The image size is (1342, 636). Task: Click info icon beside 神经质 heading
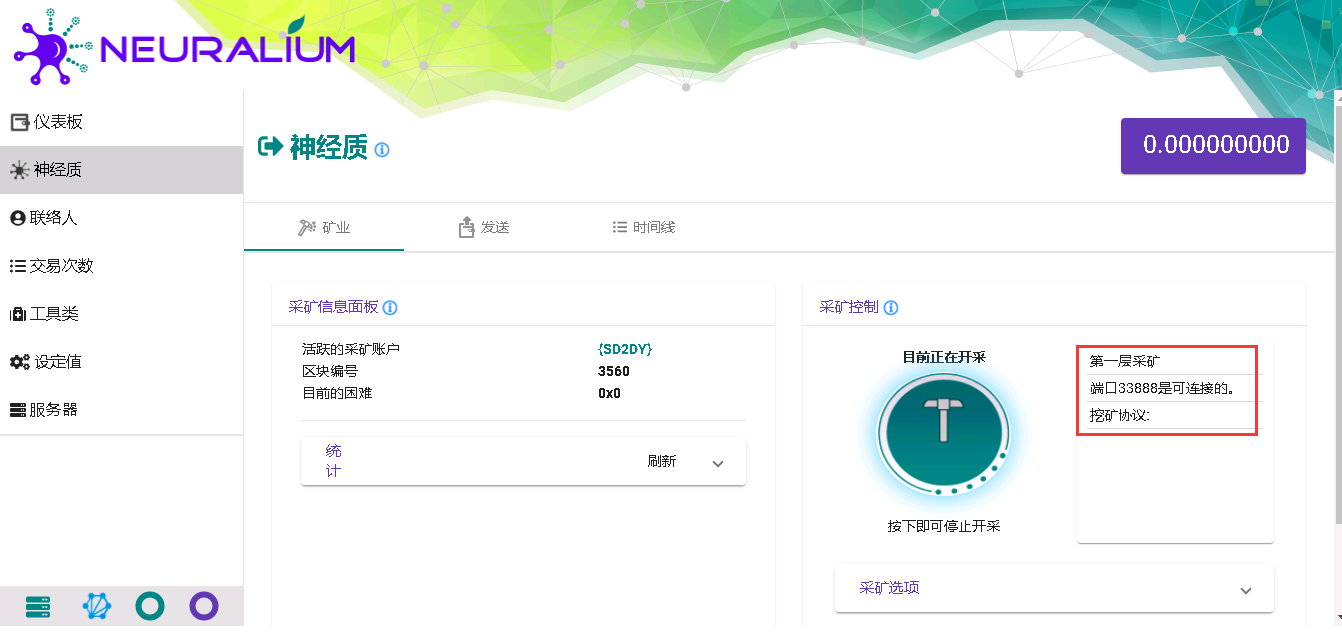coord(382,150)
